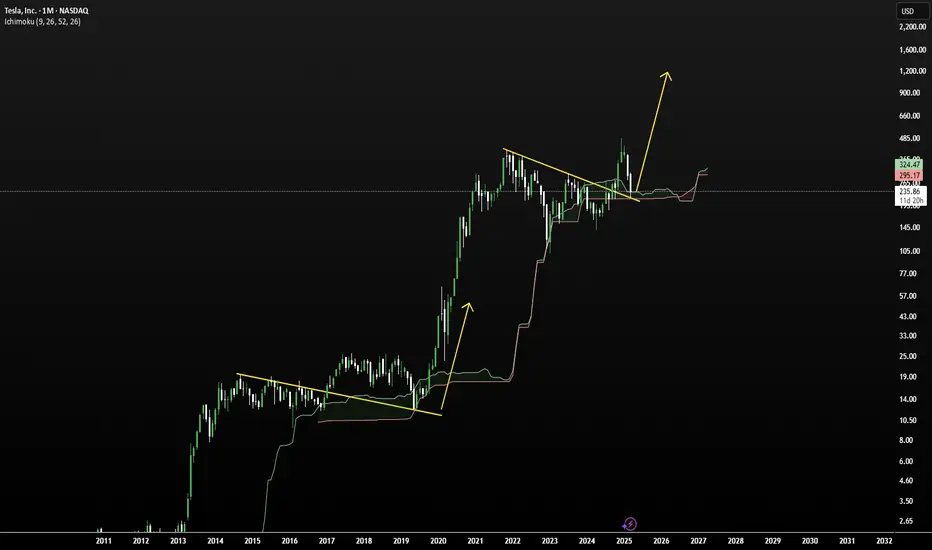The height and width of the screenshot is (550, 932).
Task: Click the 485.00 price axis label
Action: click(x=909, y=139)
